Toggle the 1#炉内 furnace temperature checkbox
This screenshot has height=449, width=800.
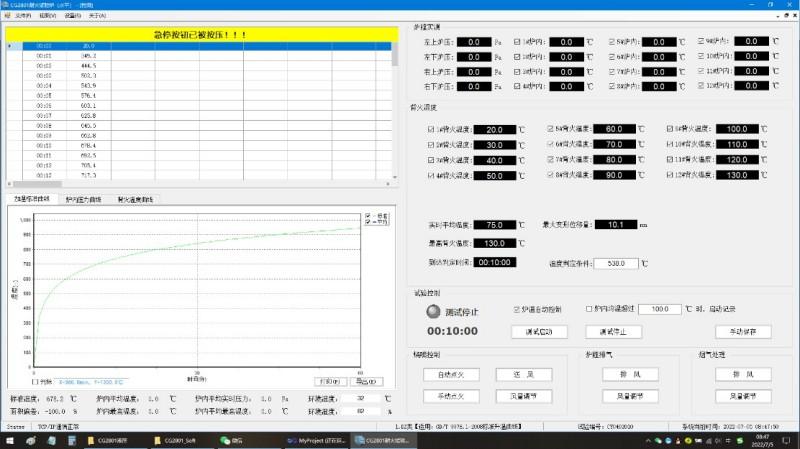pyautogui.click(x=517, y=42)
